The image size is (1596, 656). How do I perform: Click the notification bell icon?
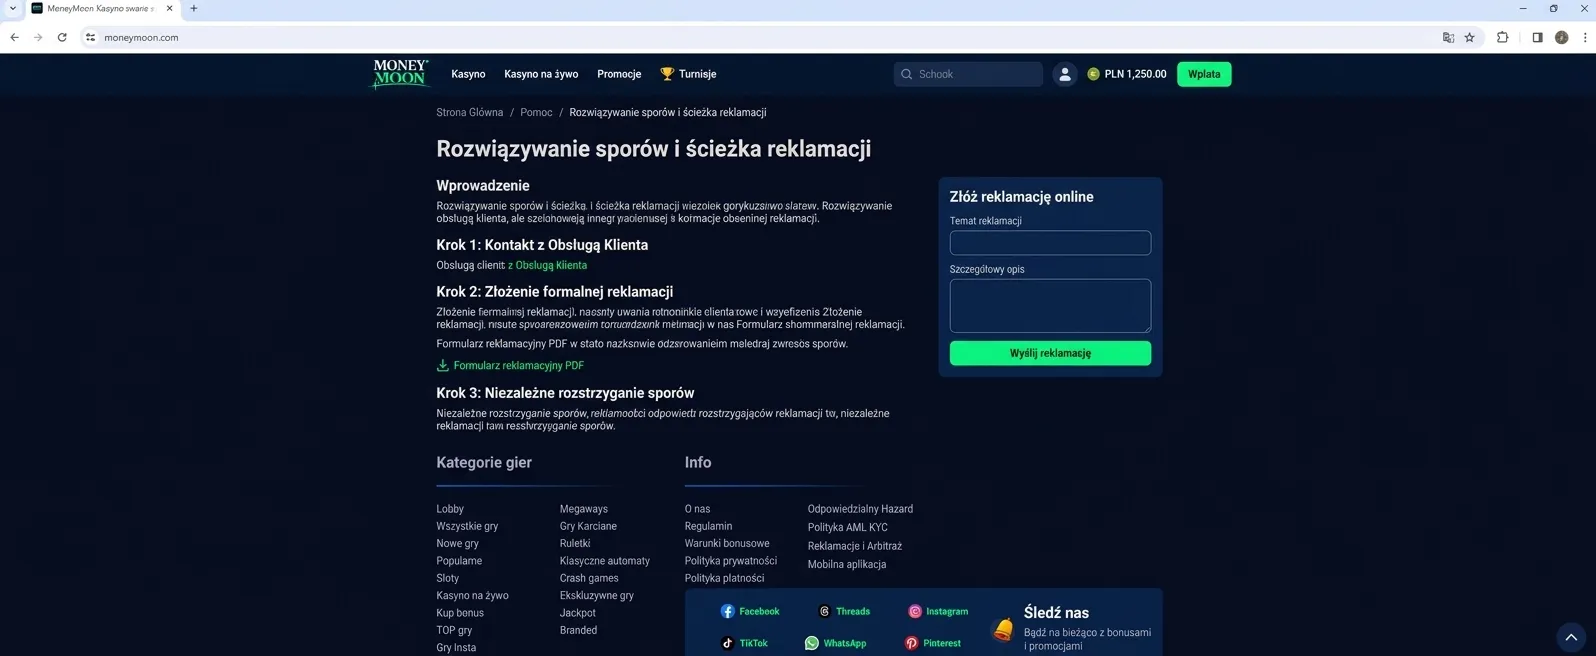click(1003, 629)
